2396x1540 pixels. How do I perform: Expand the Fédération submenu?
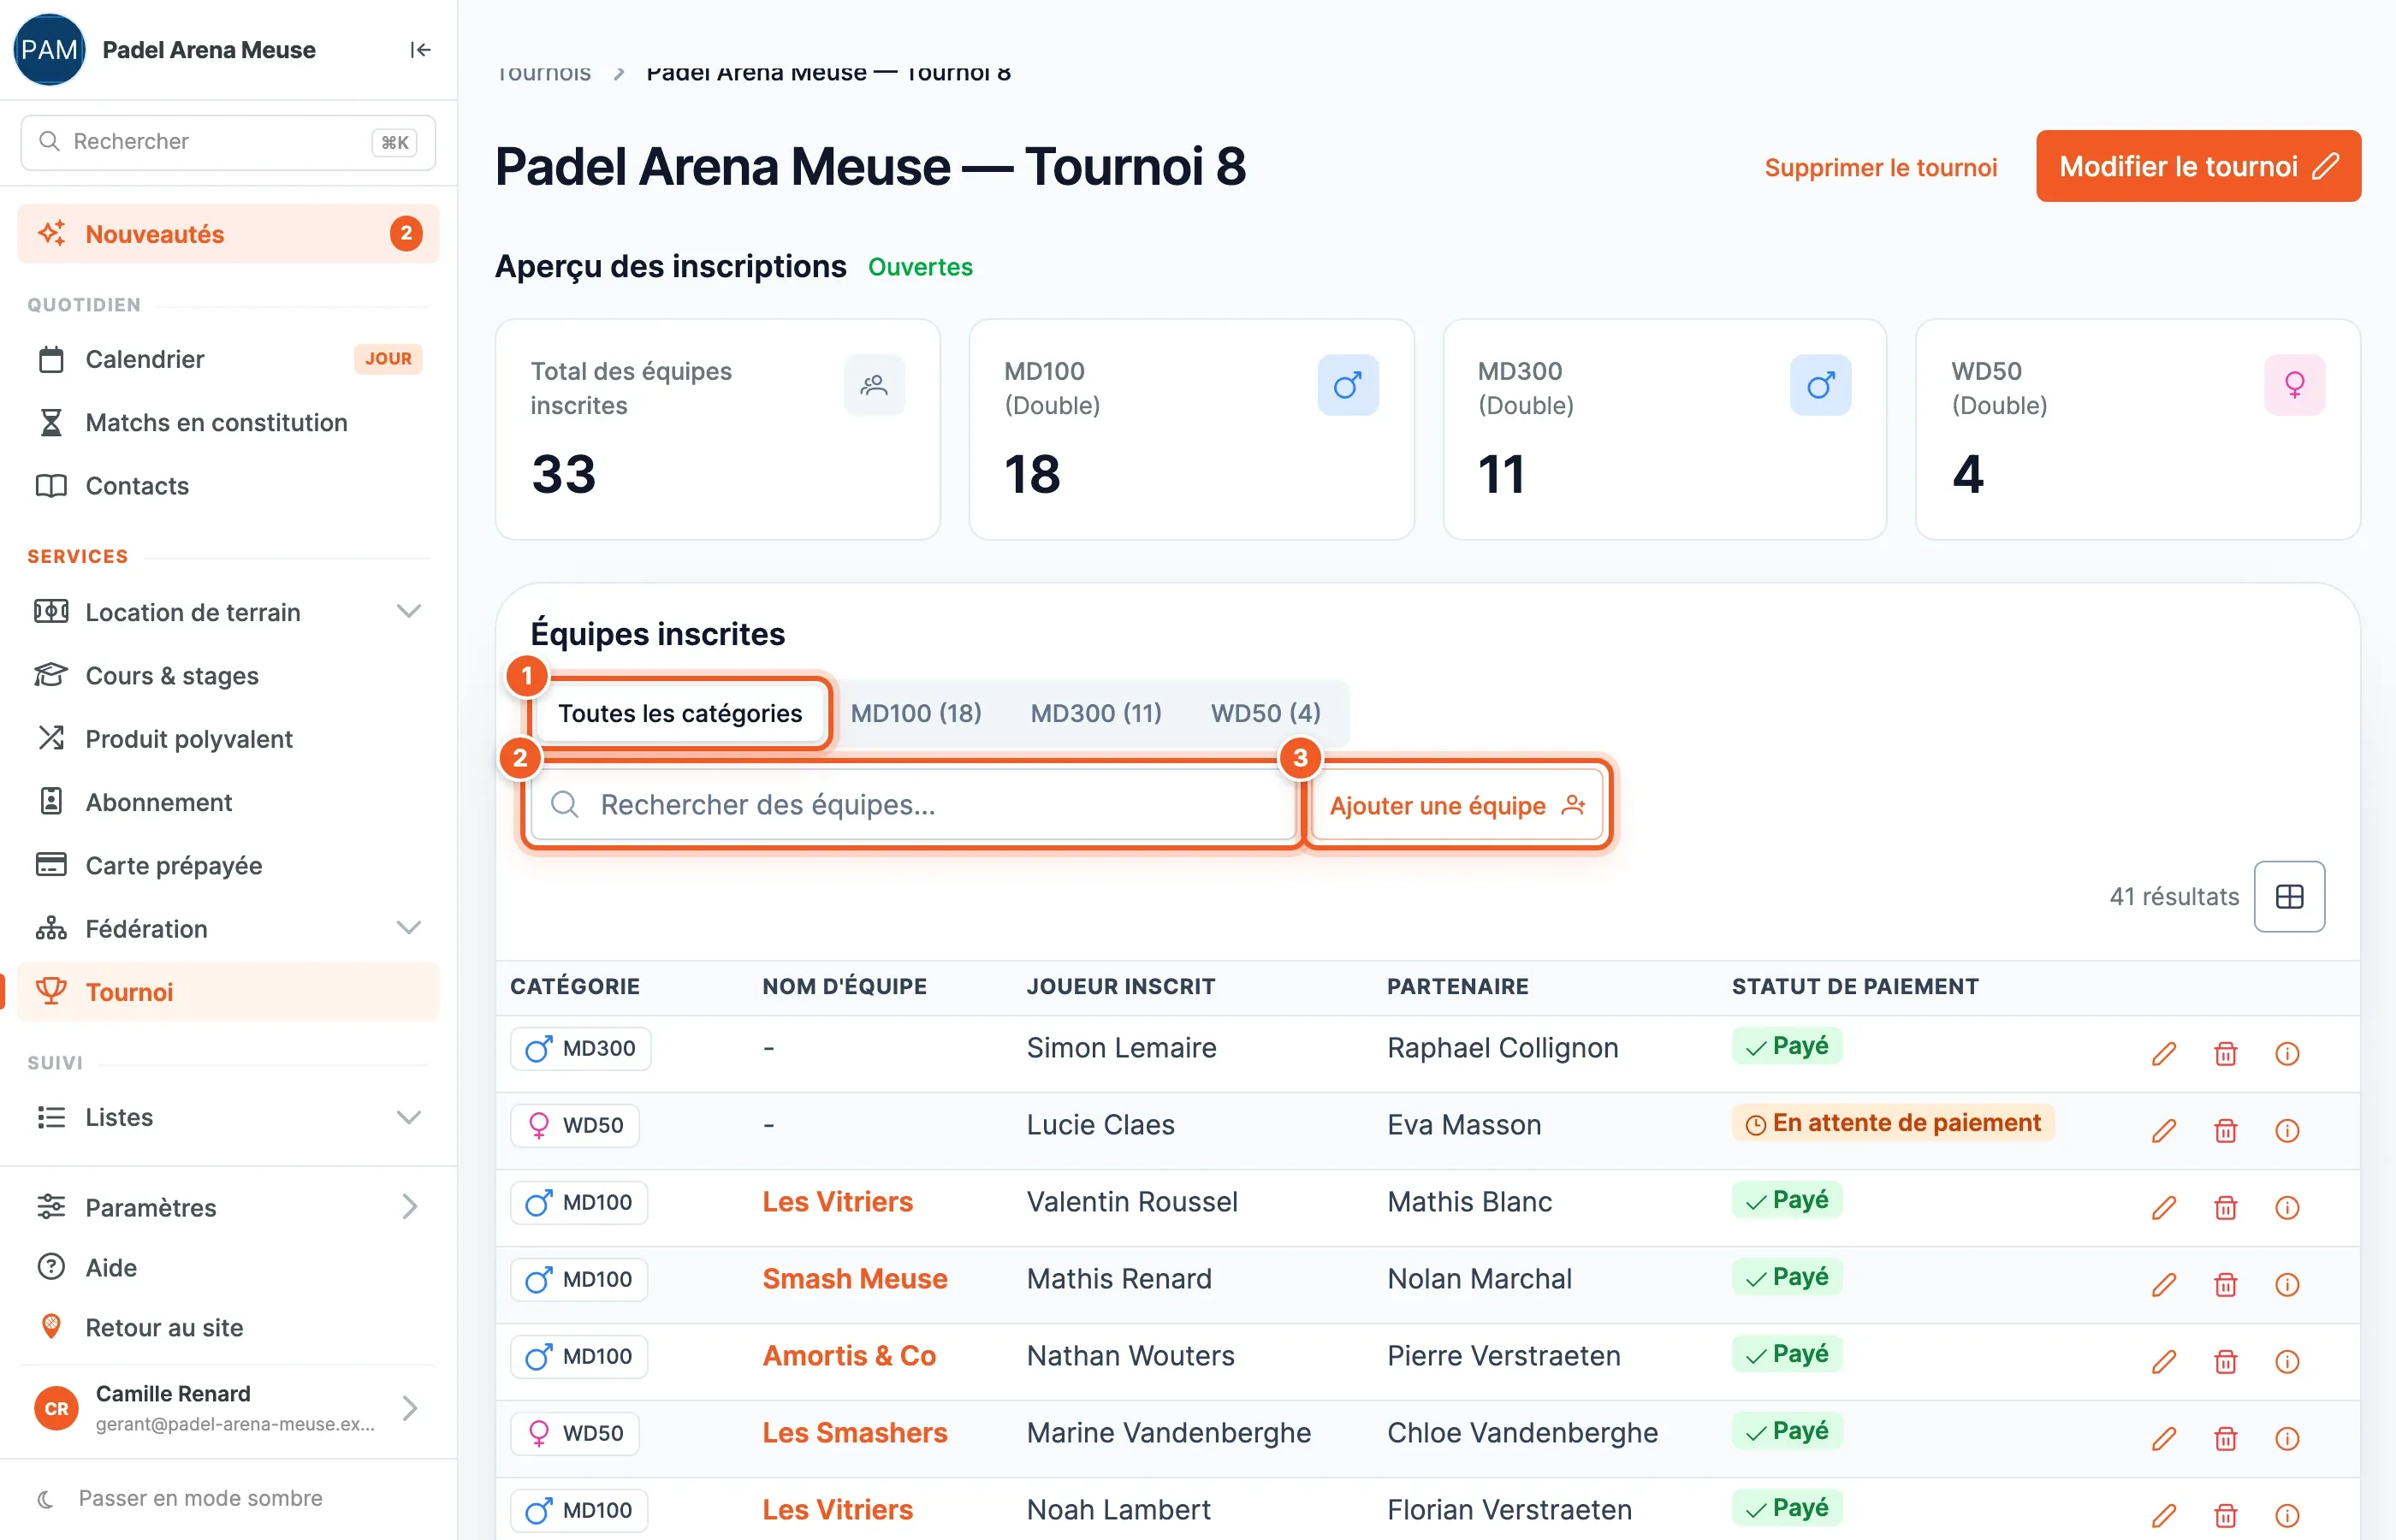point(228,928)
